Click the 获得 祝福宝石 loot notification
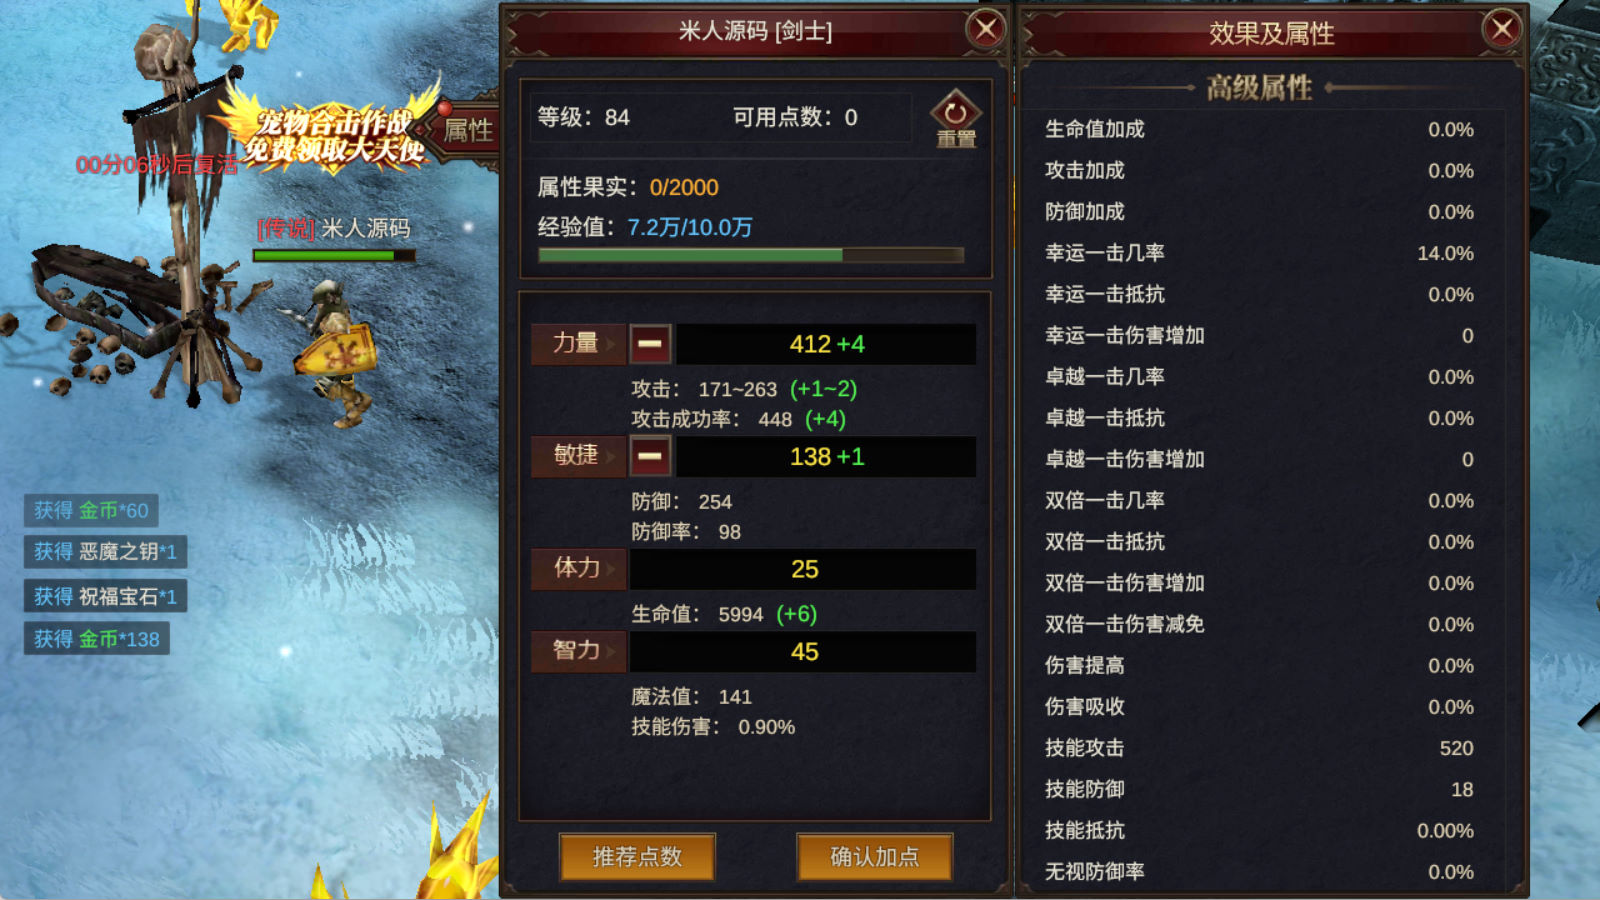 pos(105,597)
